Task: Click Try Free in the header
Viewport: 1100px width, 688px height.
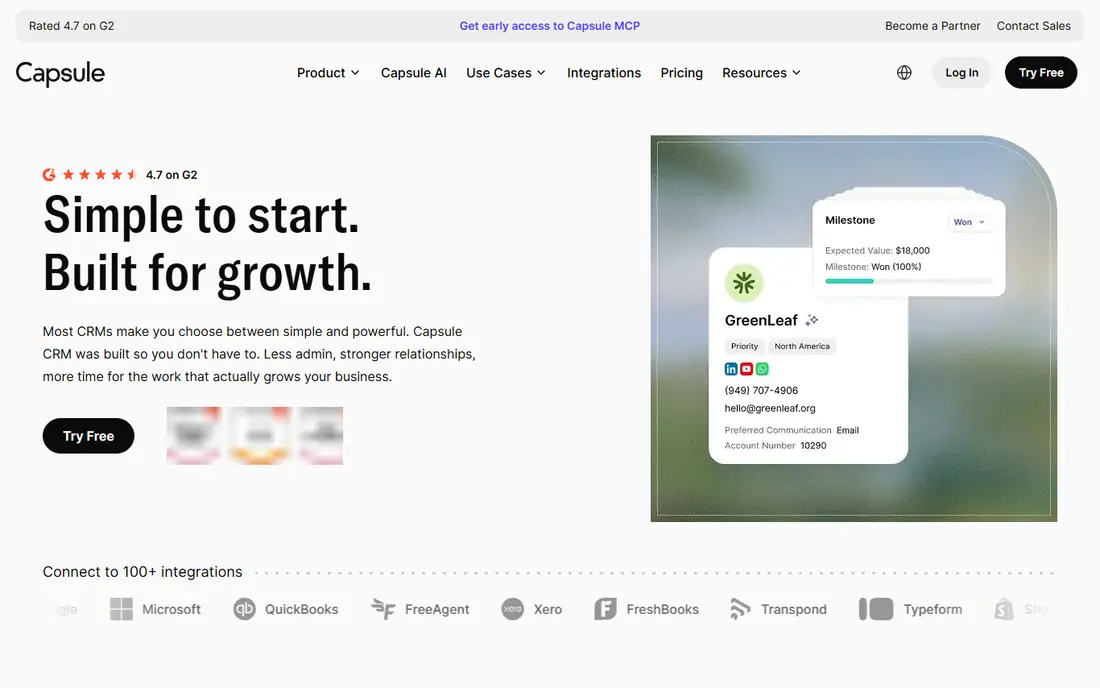Action: 1041,72
